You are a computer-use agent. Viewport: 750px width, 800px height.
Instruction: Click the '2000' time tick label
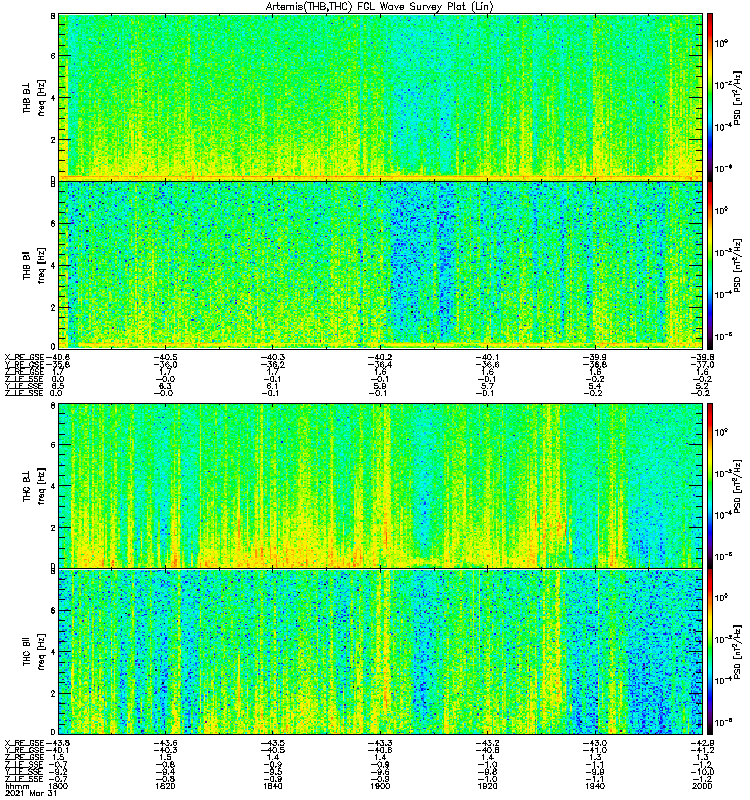(x=702, y=786)
